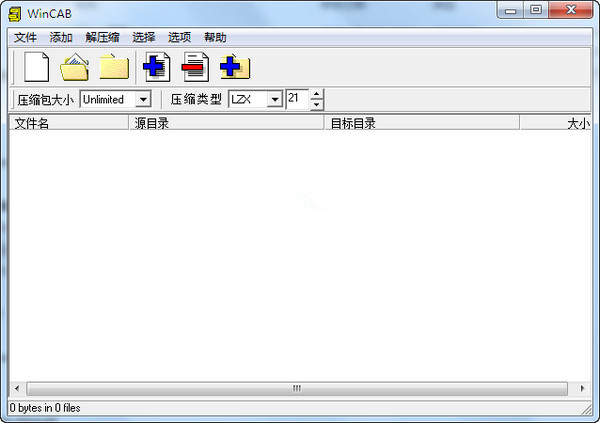This screenshot has height=423, width=600.
Task: Sort by 源目录 column header
Action: coord(226,123)
